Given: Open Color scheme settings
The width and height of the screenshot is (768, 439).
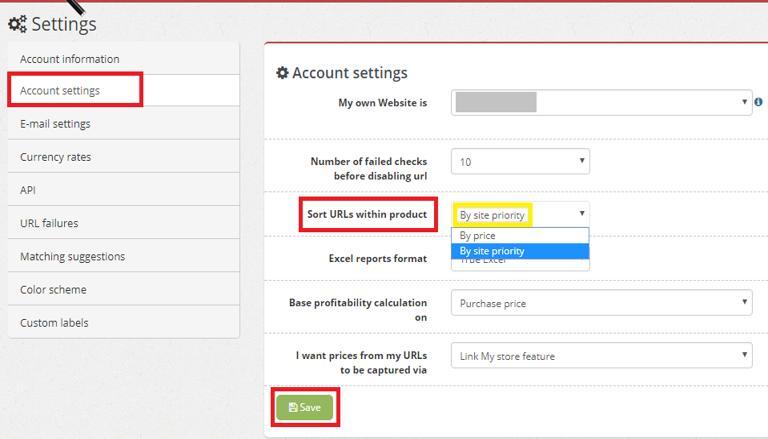Looking at the screenshot, I should tap(123, 290).
